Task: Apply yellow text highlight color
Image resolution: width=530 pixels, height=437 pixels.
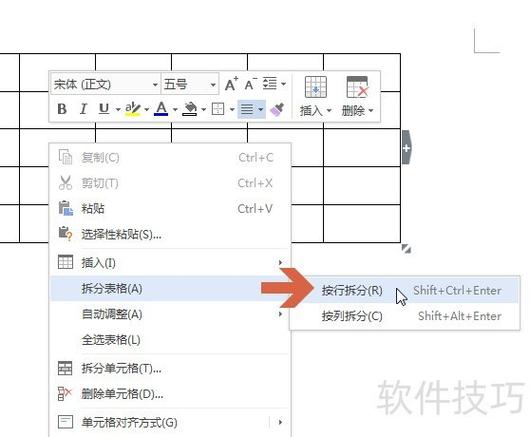Action: click(132, 109)
